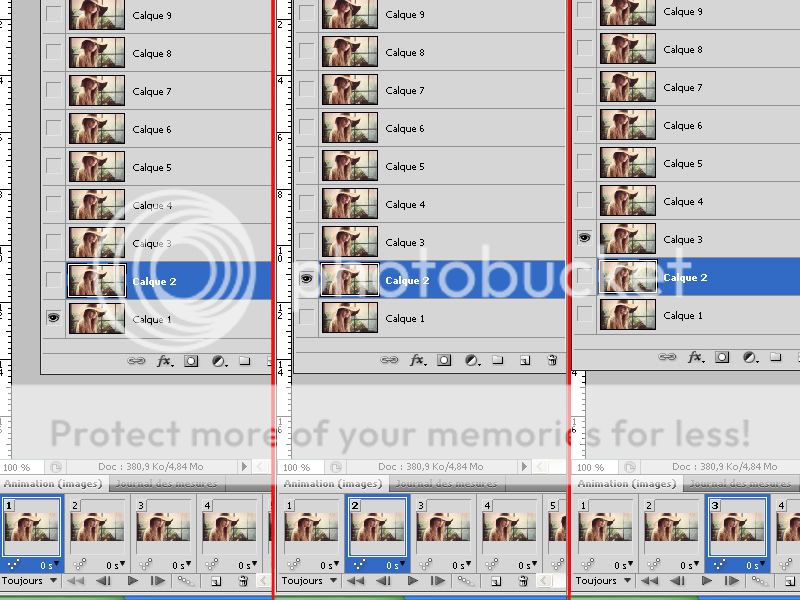
Task: Play the animation in right screenshot
Action: [707, 581]
